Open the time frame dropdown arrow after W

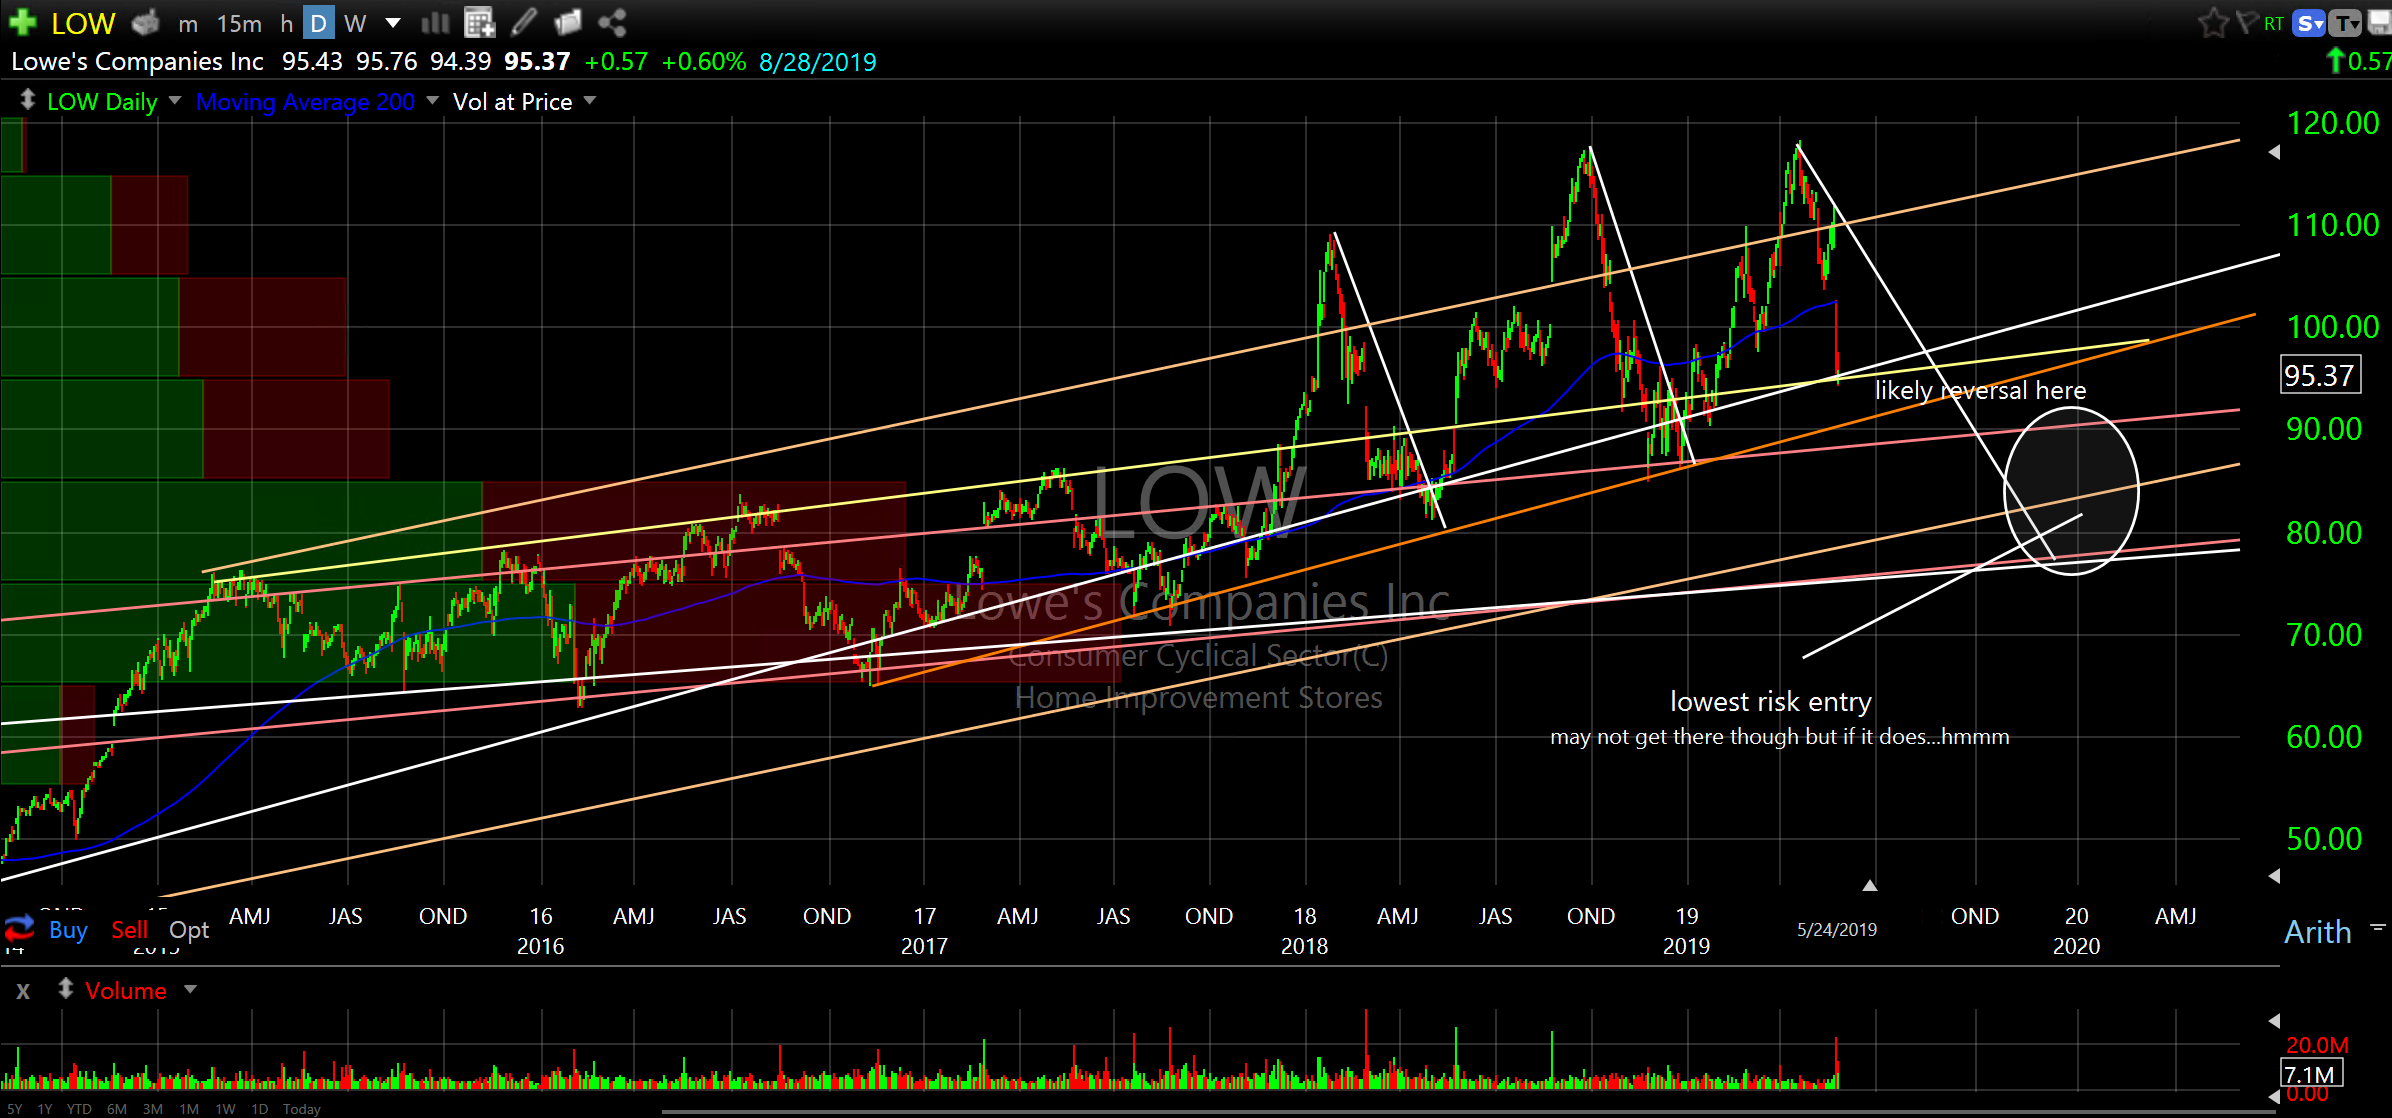coord(393,22)
